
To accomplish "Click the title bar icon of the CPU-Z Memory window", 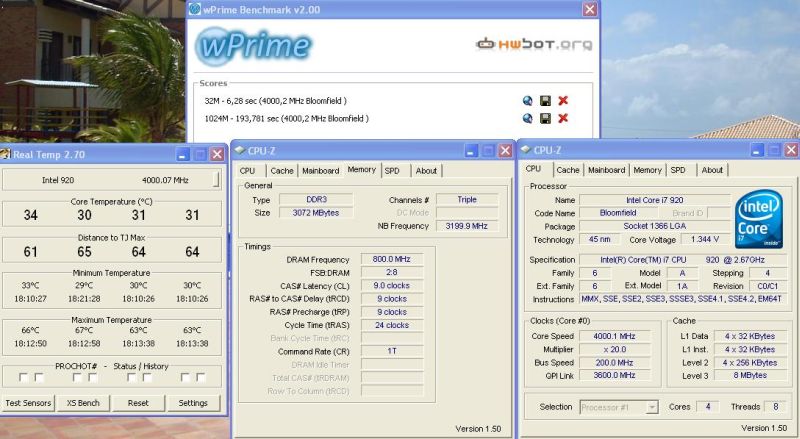I will click(x=239, y=150).
